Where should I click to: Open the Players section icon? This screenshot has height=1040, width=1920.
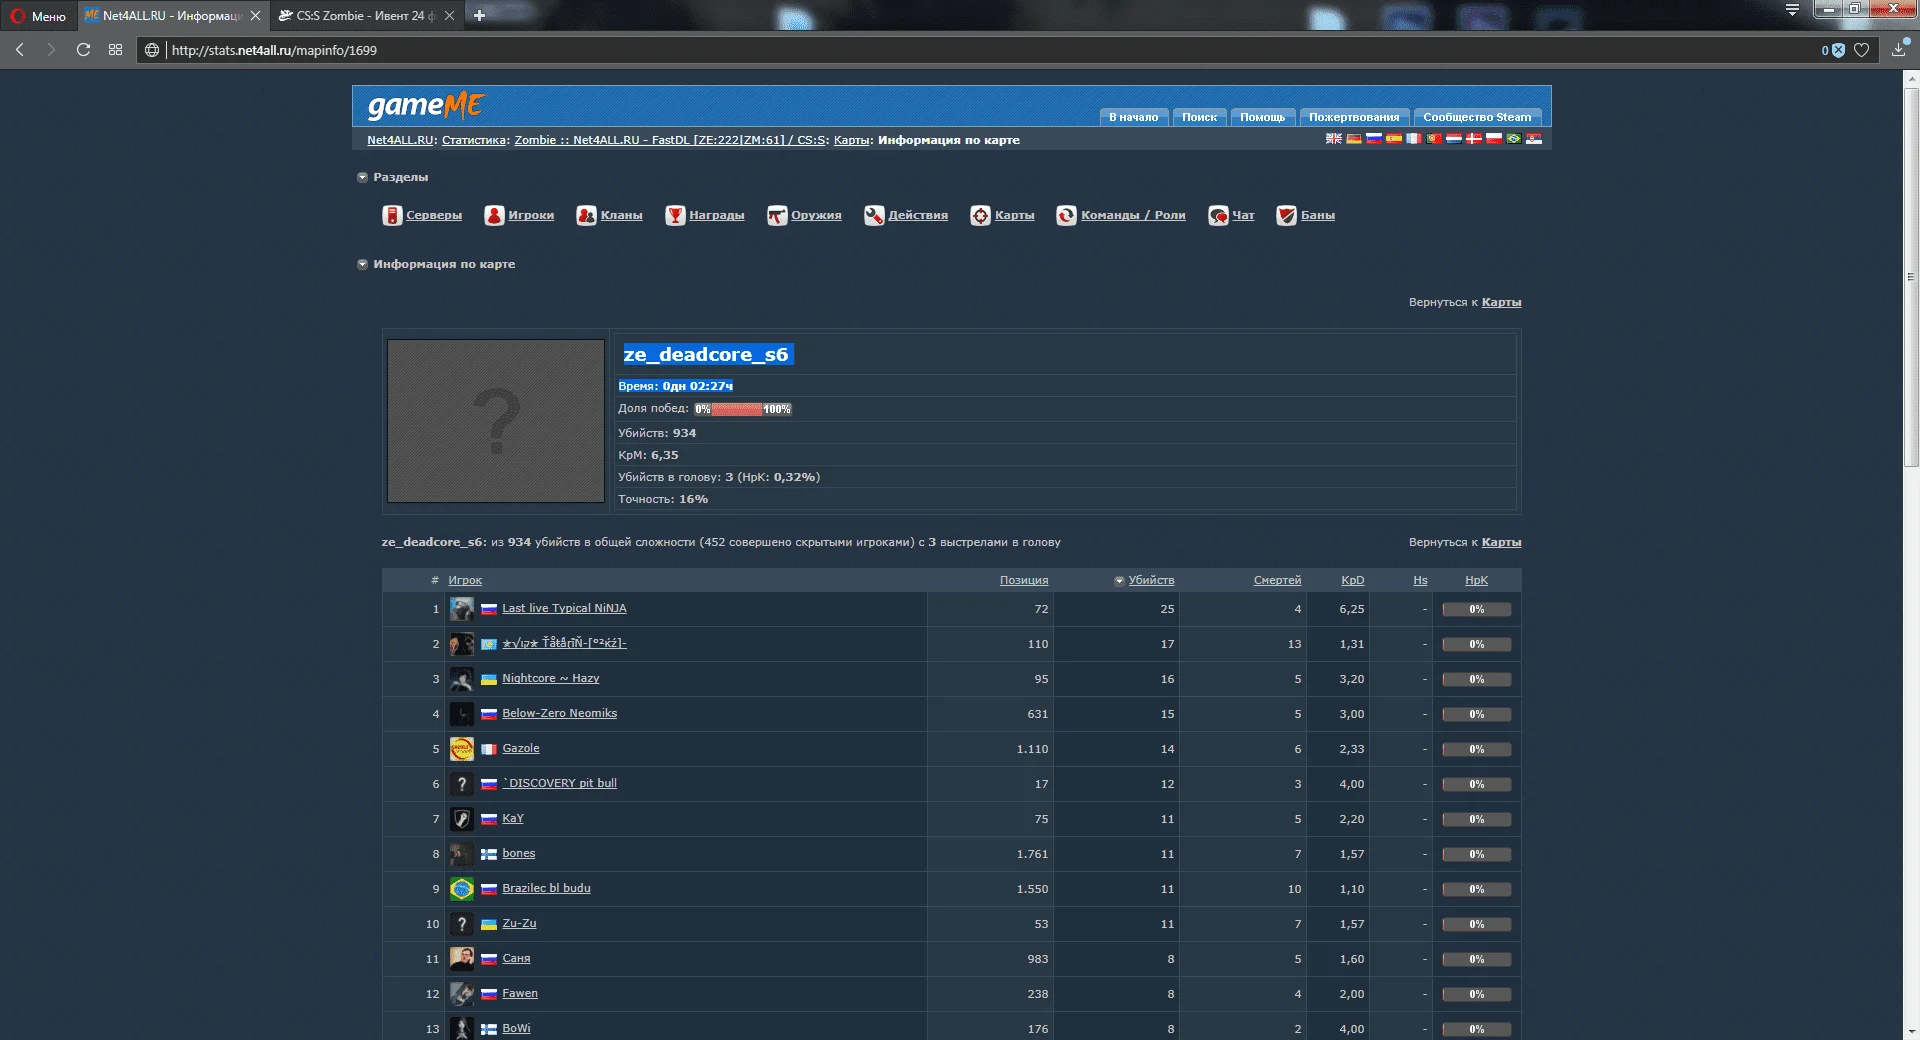click(x=494, y=216)
